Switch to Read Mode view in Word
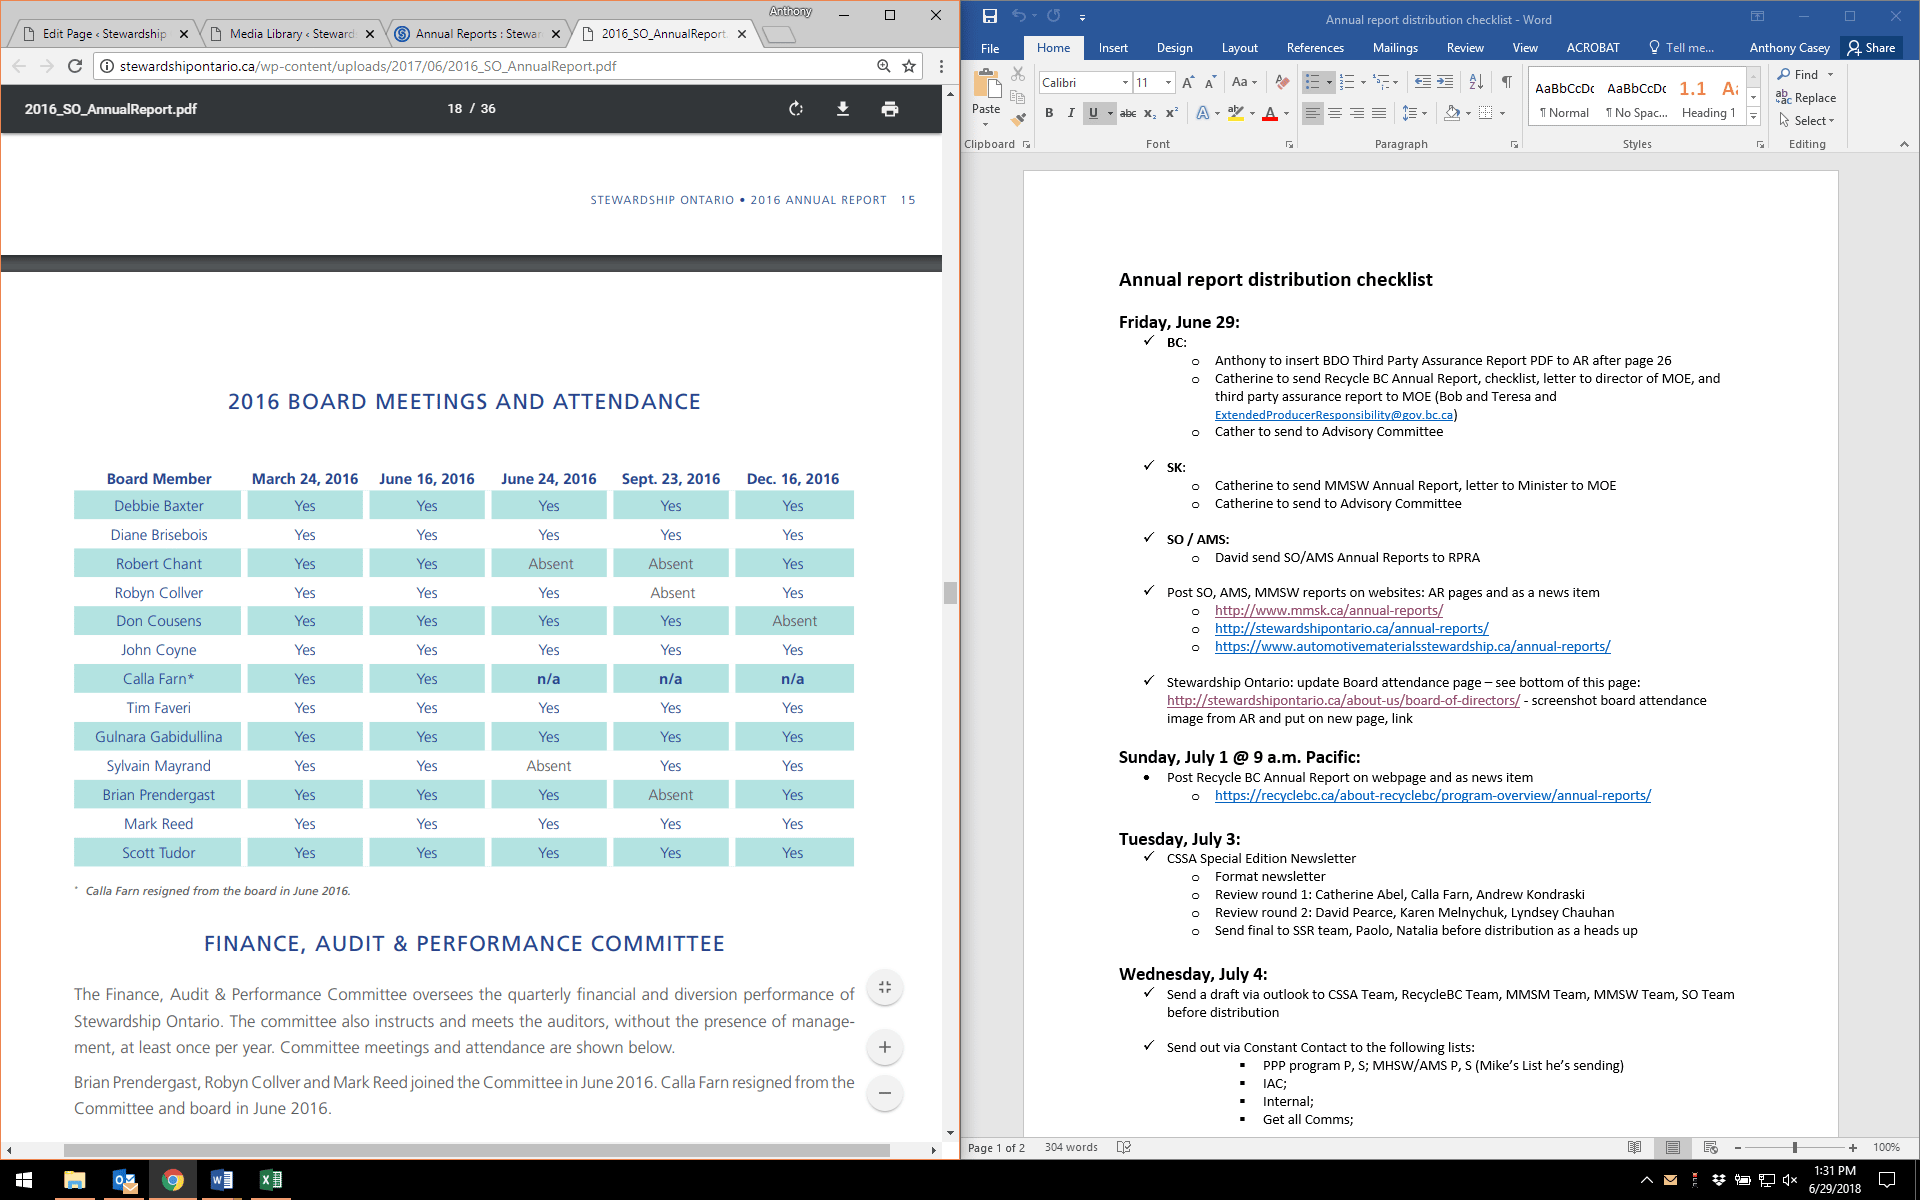The width and height of the screenshot is (1920, 1200). click(x=1634, y=1147)
